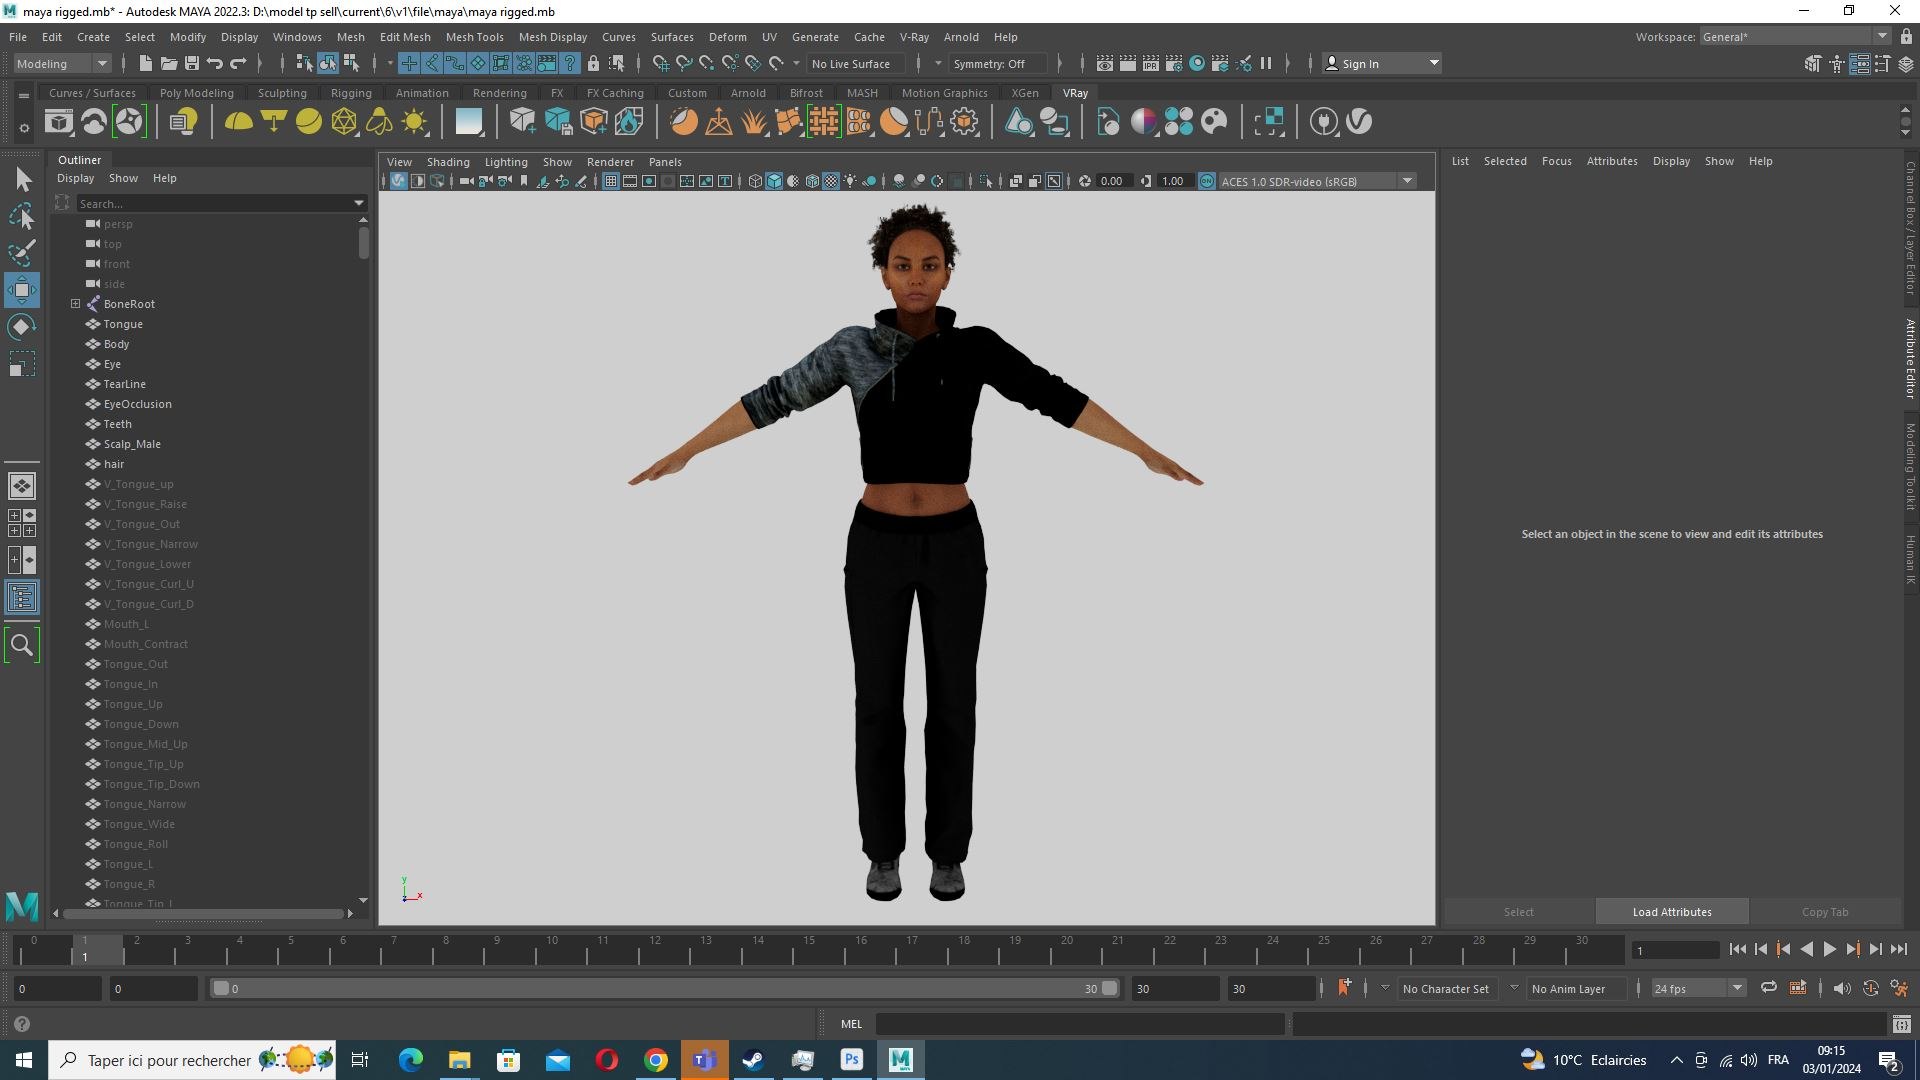1920x1080 pixels.
Task: Create a new scene icon
Action: pyautogui.click(x=146, y=63)
